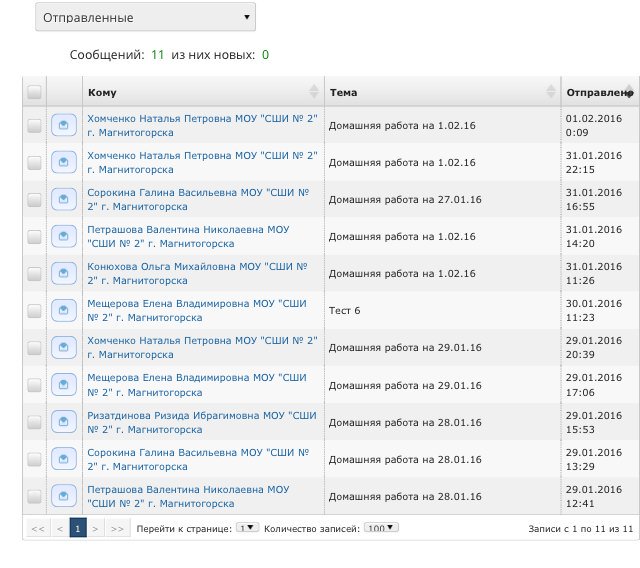The height and width of the screenshot is (568, 640).
Task: Check the row sent 01.02.2016 0:09
Action: click(34, 125)
